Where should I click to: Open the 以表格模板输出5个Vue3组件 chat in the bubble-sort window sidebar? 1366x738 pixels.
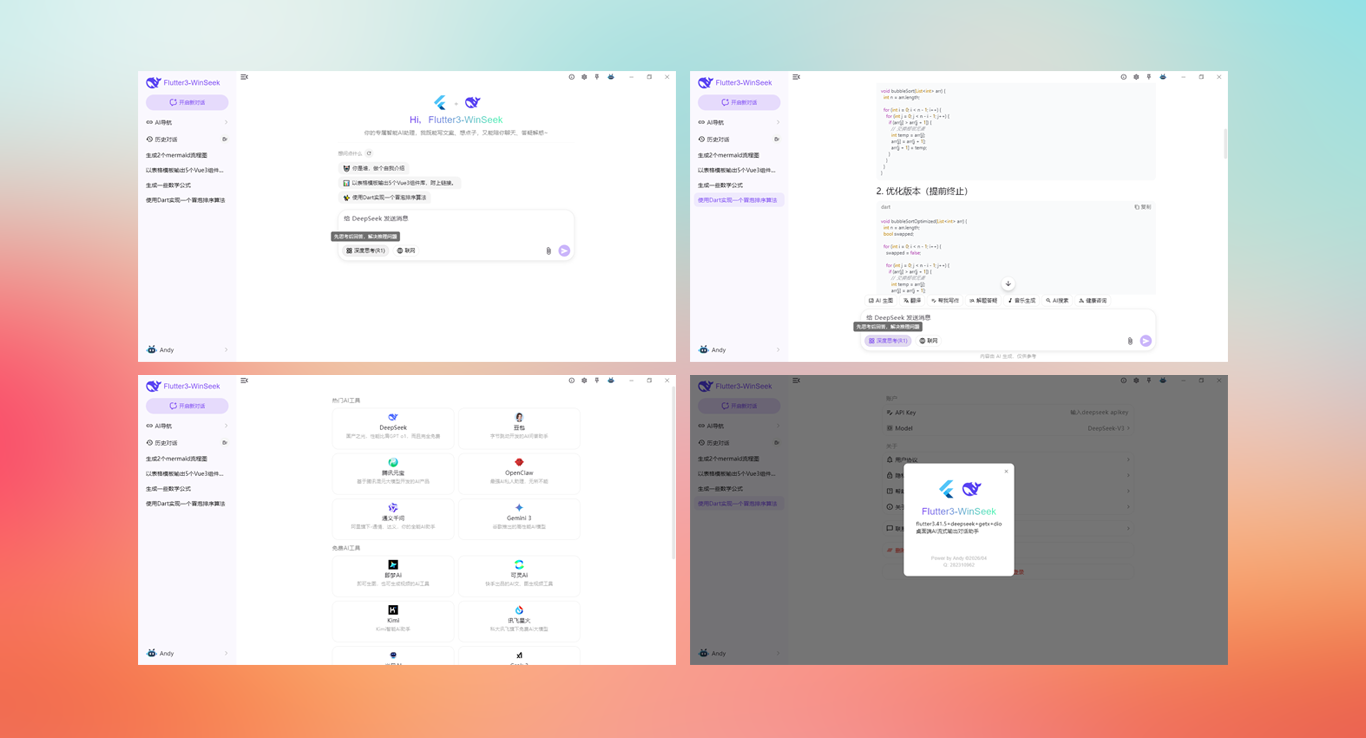[737, 170]
